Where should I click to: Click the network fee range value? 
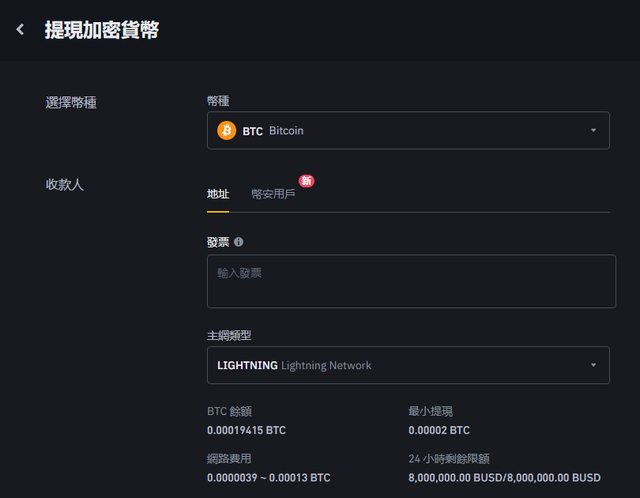coord(268,478)
